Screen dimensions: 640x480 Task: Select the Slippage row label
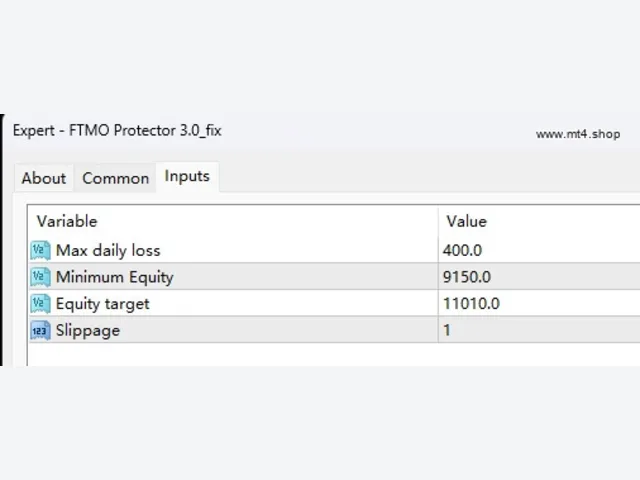(88, 331)
